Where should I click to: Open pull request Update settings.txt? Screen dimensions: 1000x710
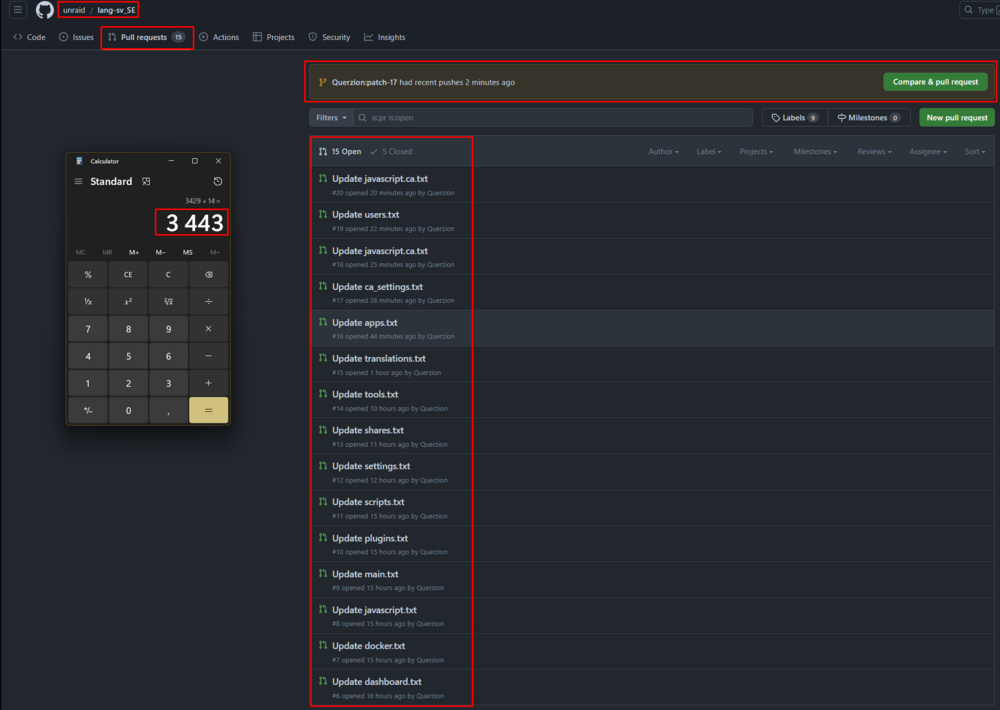coord(371,466)
